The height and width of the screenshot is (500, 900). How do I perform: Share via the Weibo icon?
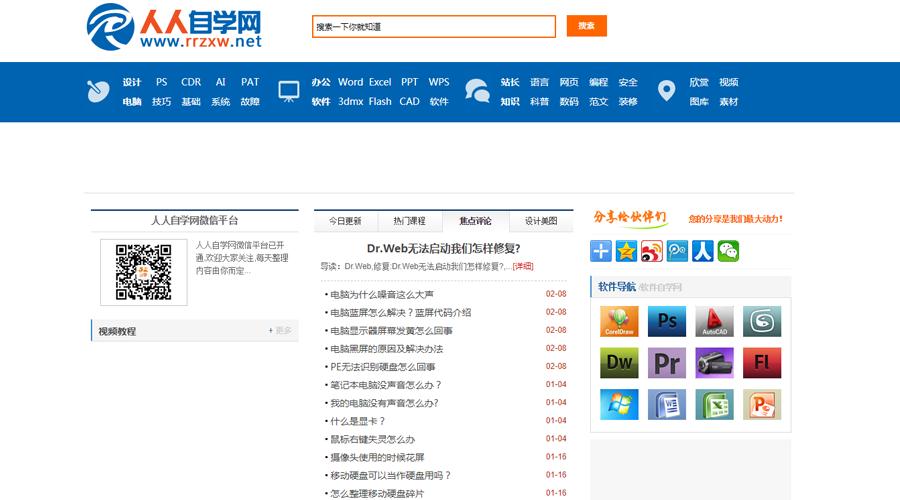click(x=652, y=251)
